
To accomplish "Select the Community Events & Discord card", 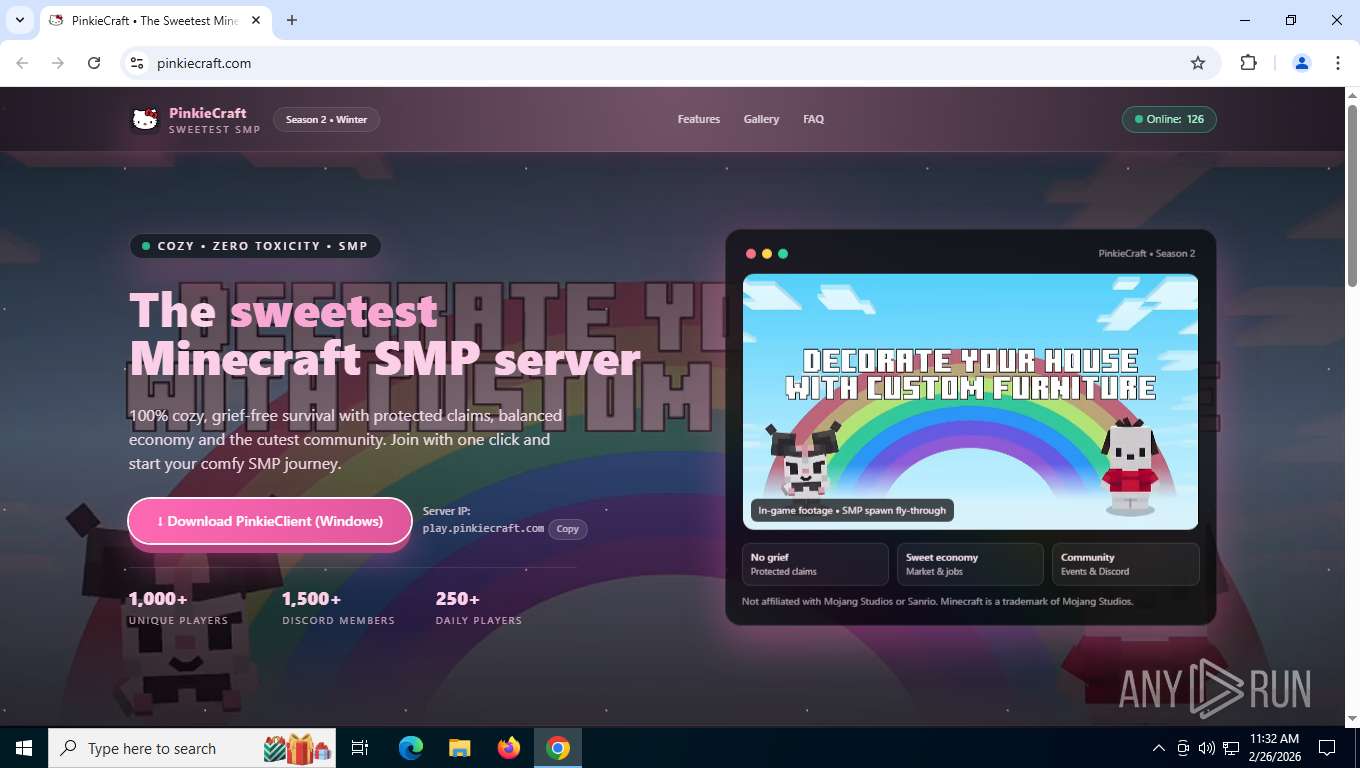I will [x=1125, y=564].
